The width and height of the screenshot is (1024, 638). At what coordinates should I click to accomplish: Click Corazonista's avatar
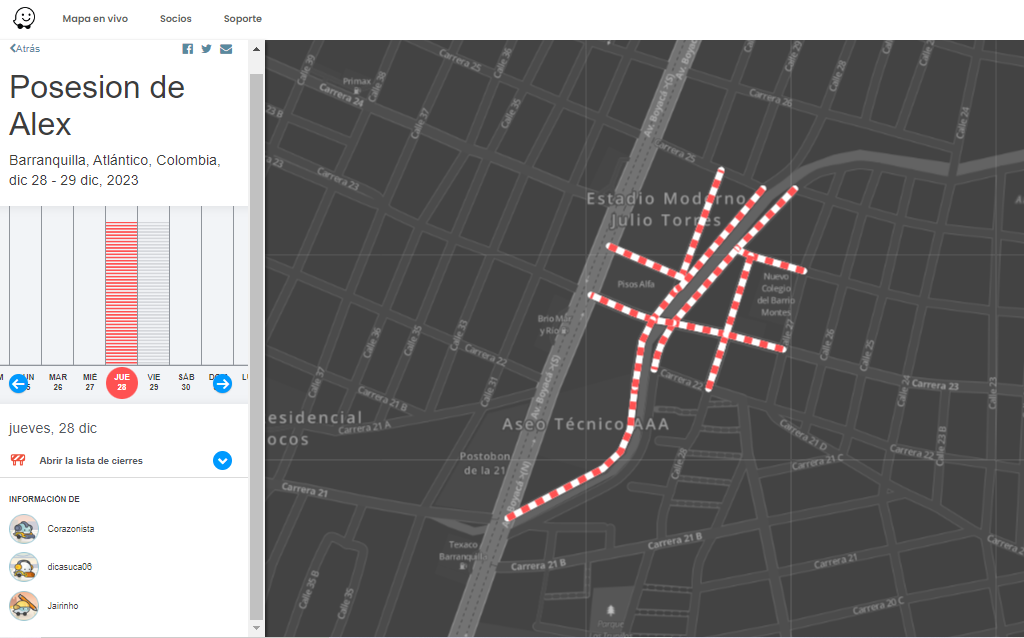pyautogui.click(x=24, y=529)
